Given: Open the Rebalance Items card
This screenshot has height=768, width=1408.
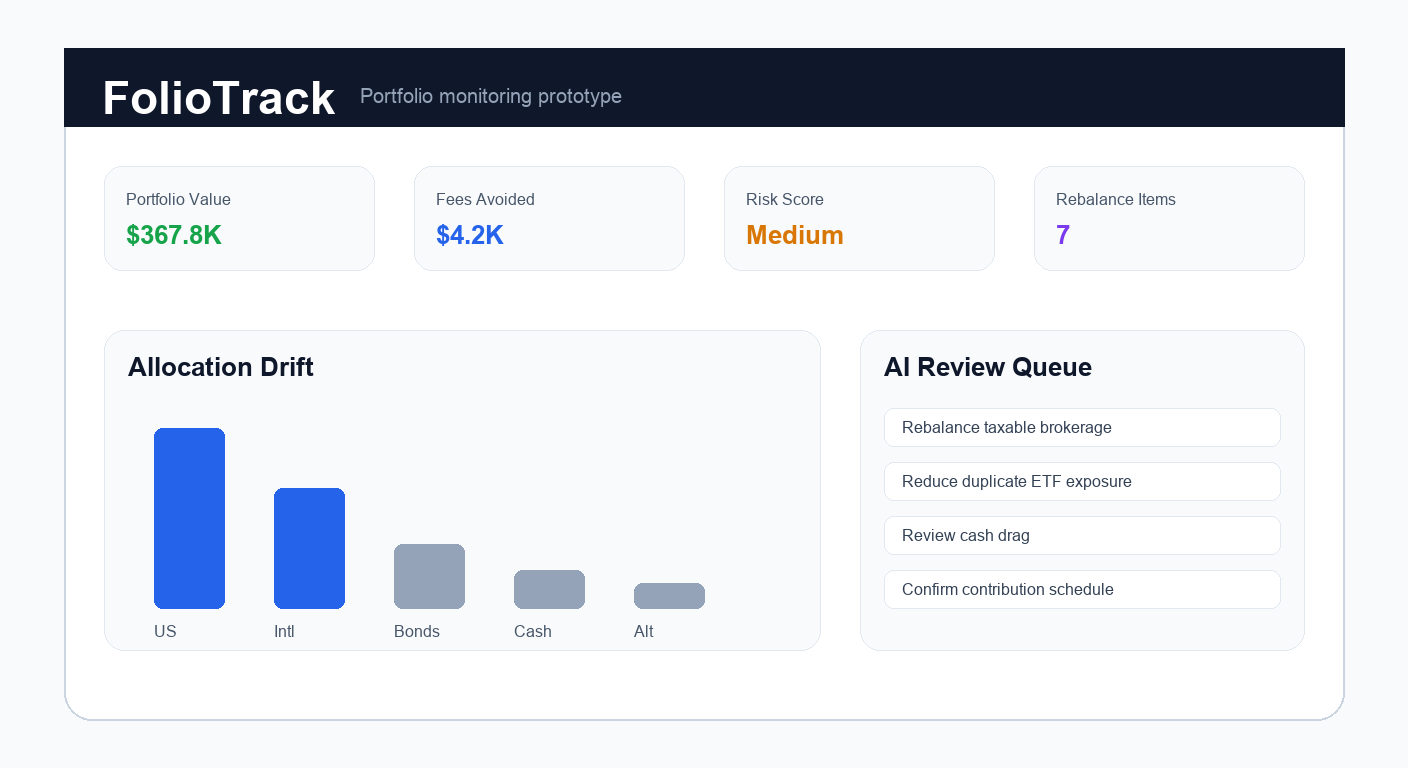Looking at the screenshot, I should pos(1169,218).
